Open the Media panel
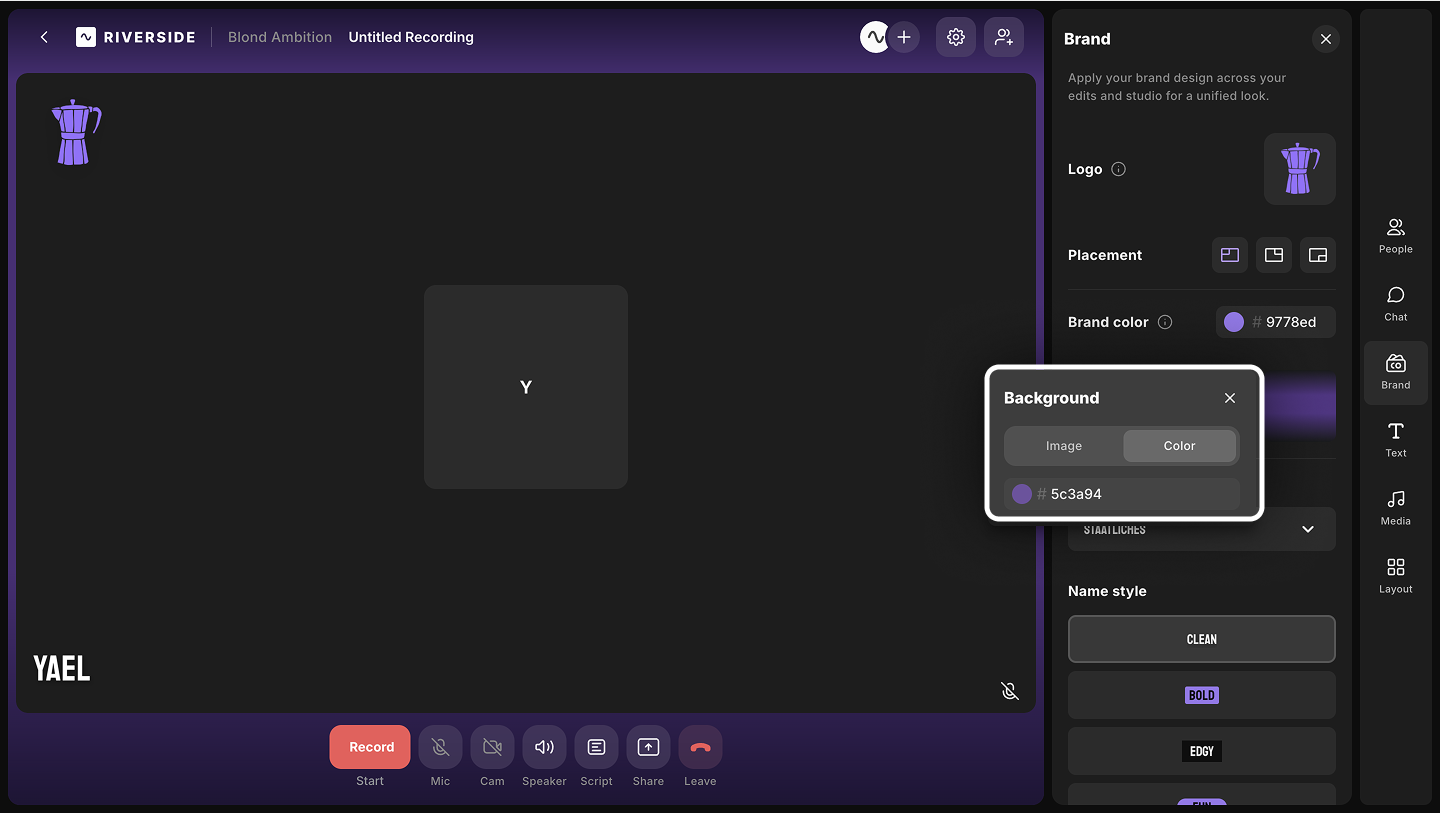This screenshot has height=813, width=1440. [x=1395, y=507]
